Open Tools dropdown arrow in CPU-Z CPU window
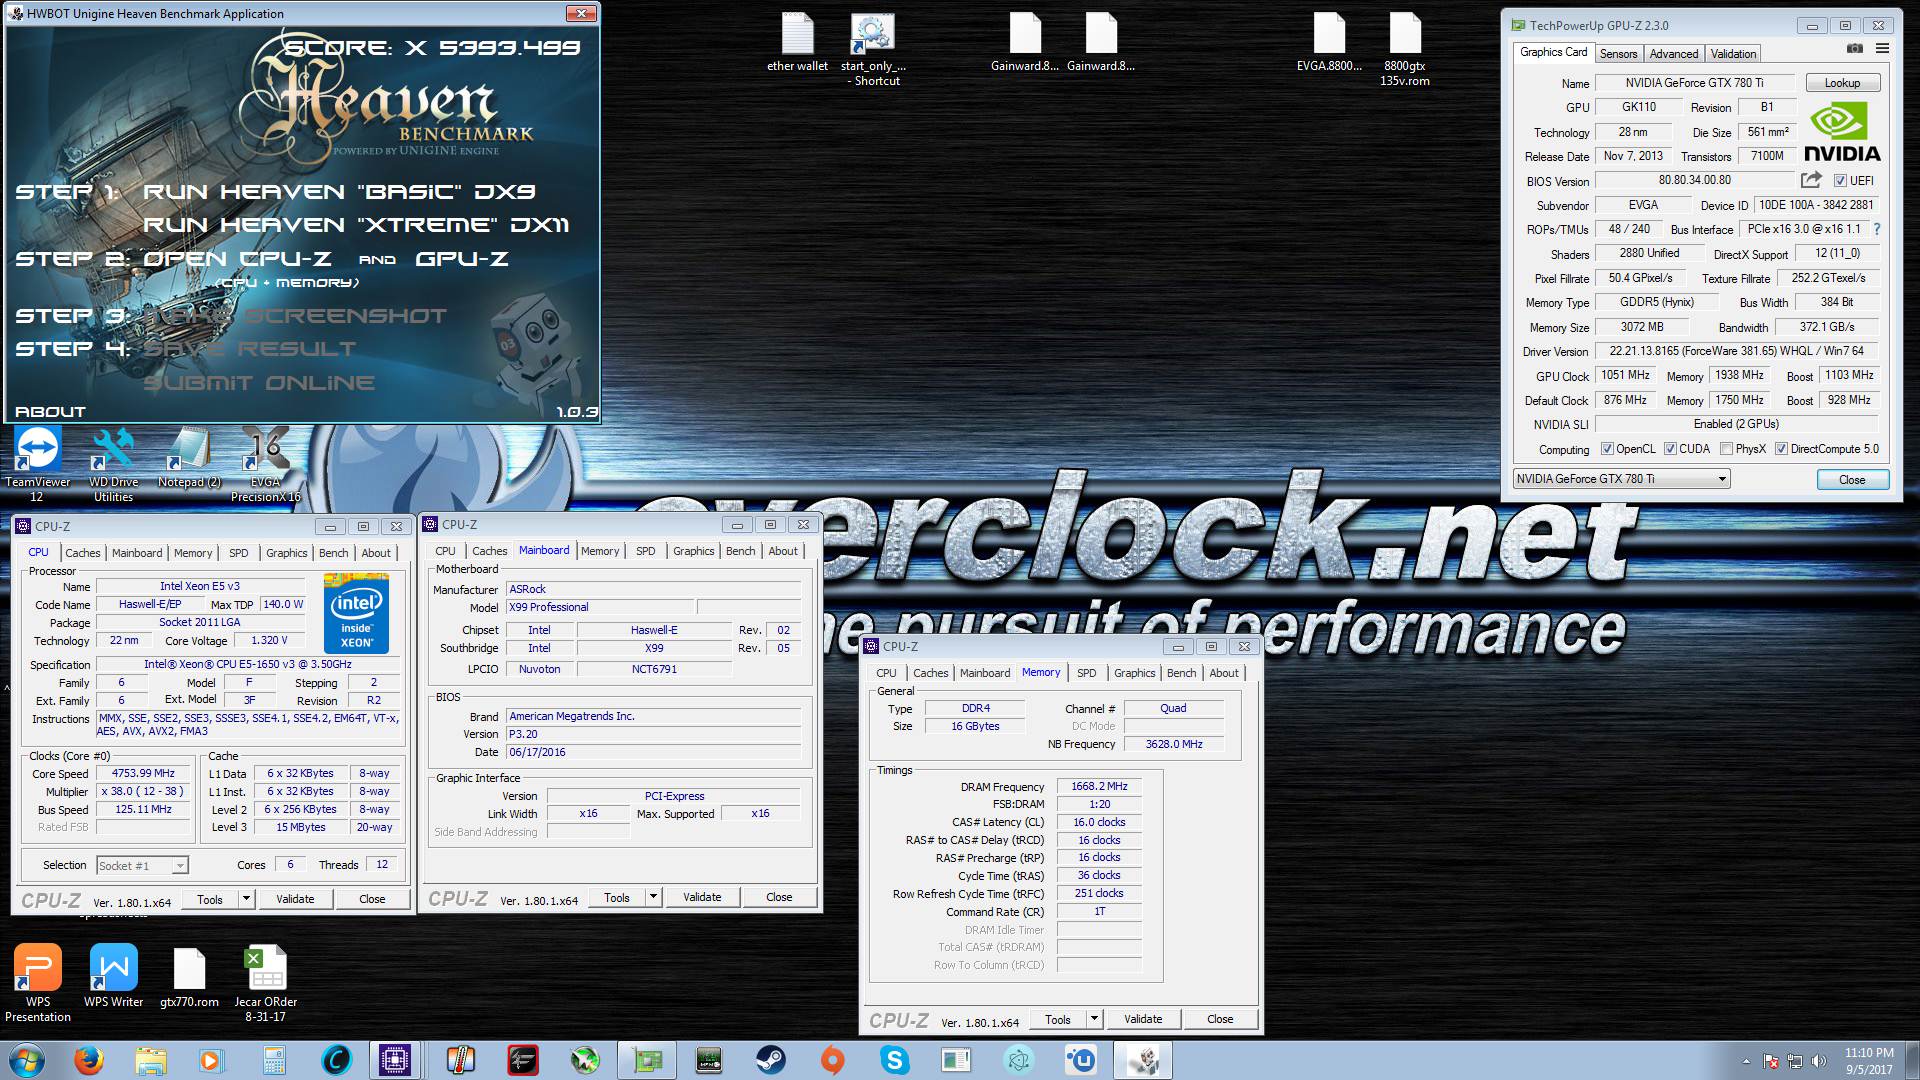 [246, 899]
